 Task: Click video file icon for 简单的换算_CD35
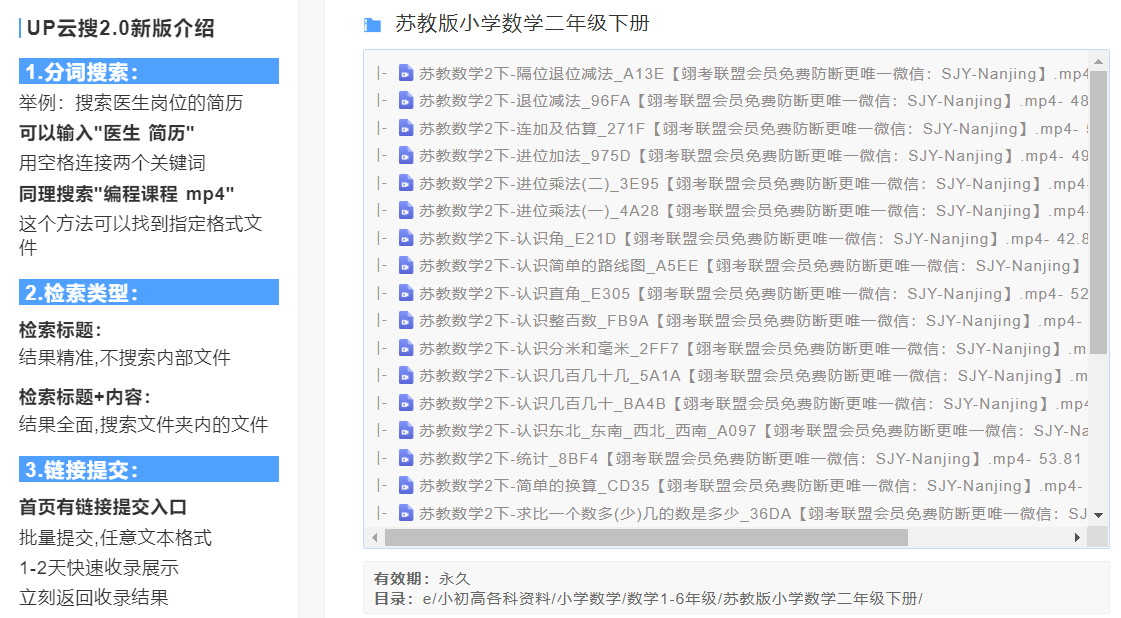(405, 486)
